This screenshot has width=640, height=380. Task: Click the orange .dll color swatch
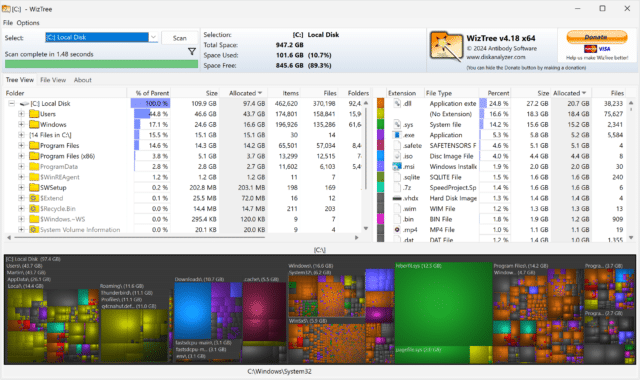(x=380, y=103)
